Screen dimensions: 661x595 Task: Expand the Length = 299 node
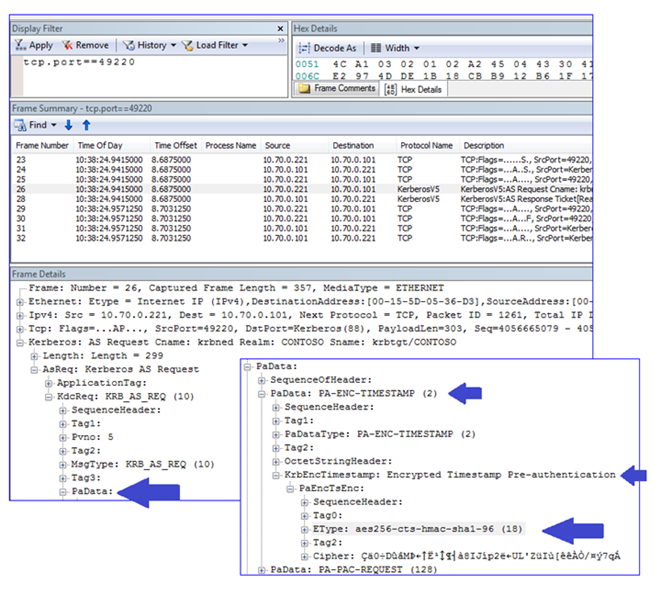(34, 356)
